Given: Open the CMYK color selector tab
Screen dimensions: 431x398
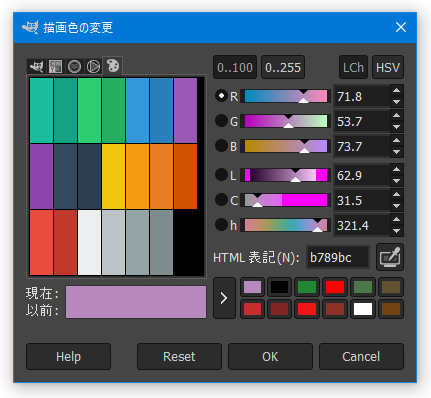Looking at the screenshot, I should tap(55, 66).
